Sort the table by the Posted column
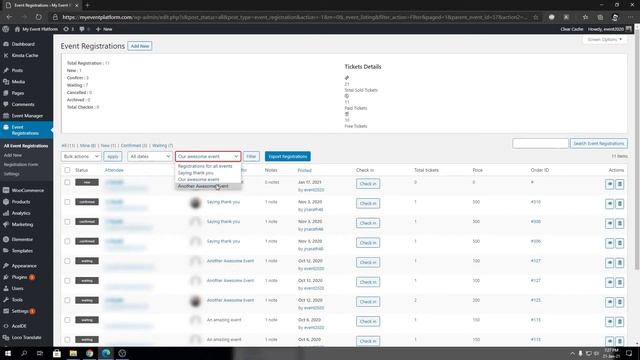 (x=304, y=170)
